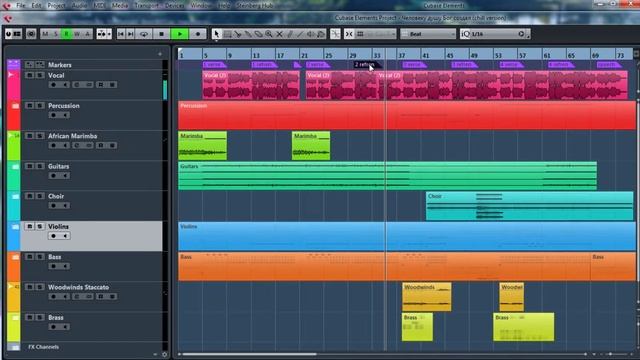Open the Edit menu

36,6
